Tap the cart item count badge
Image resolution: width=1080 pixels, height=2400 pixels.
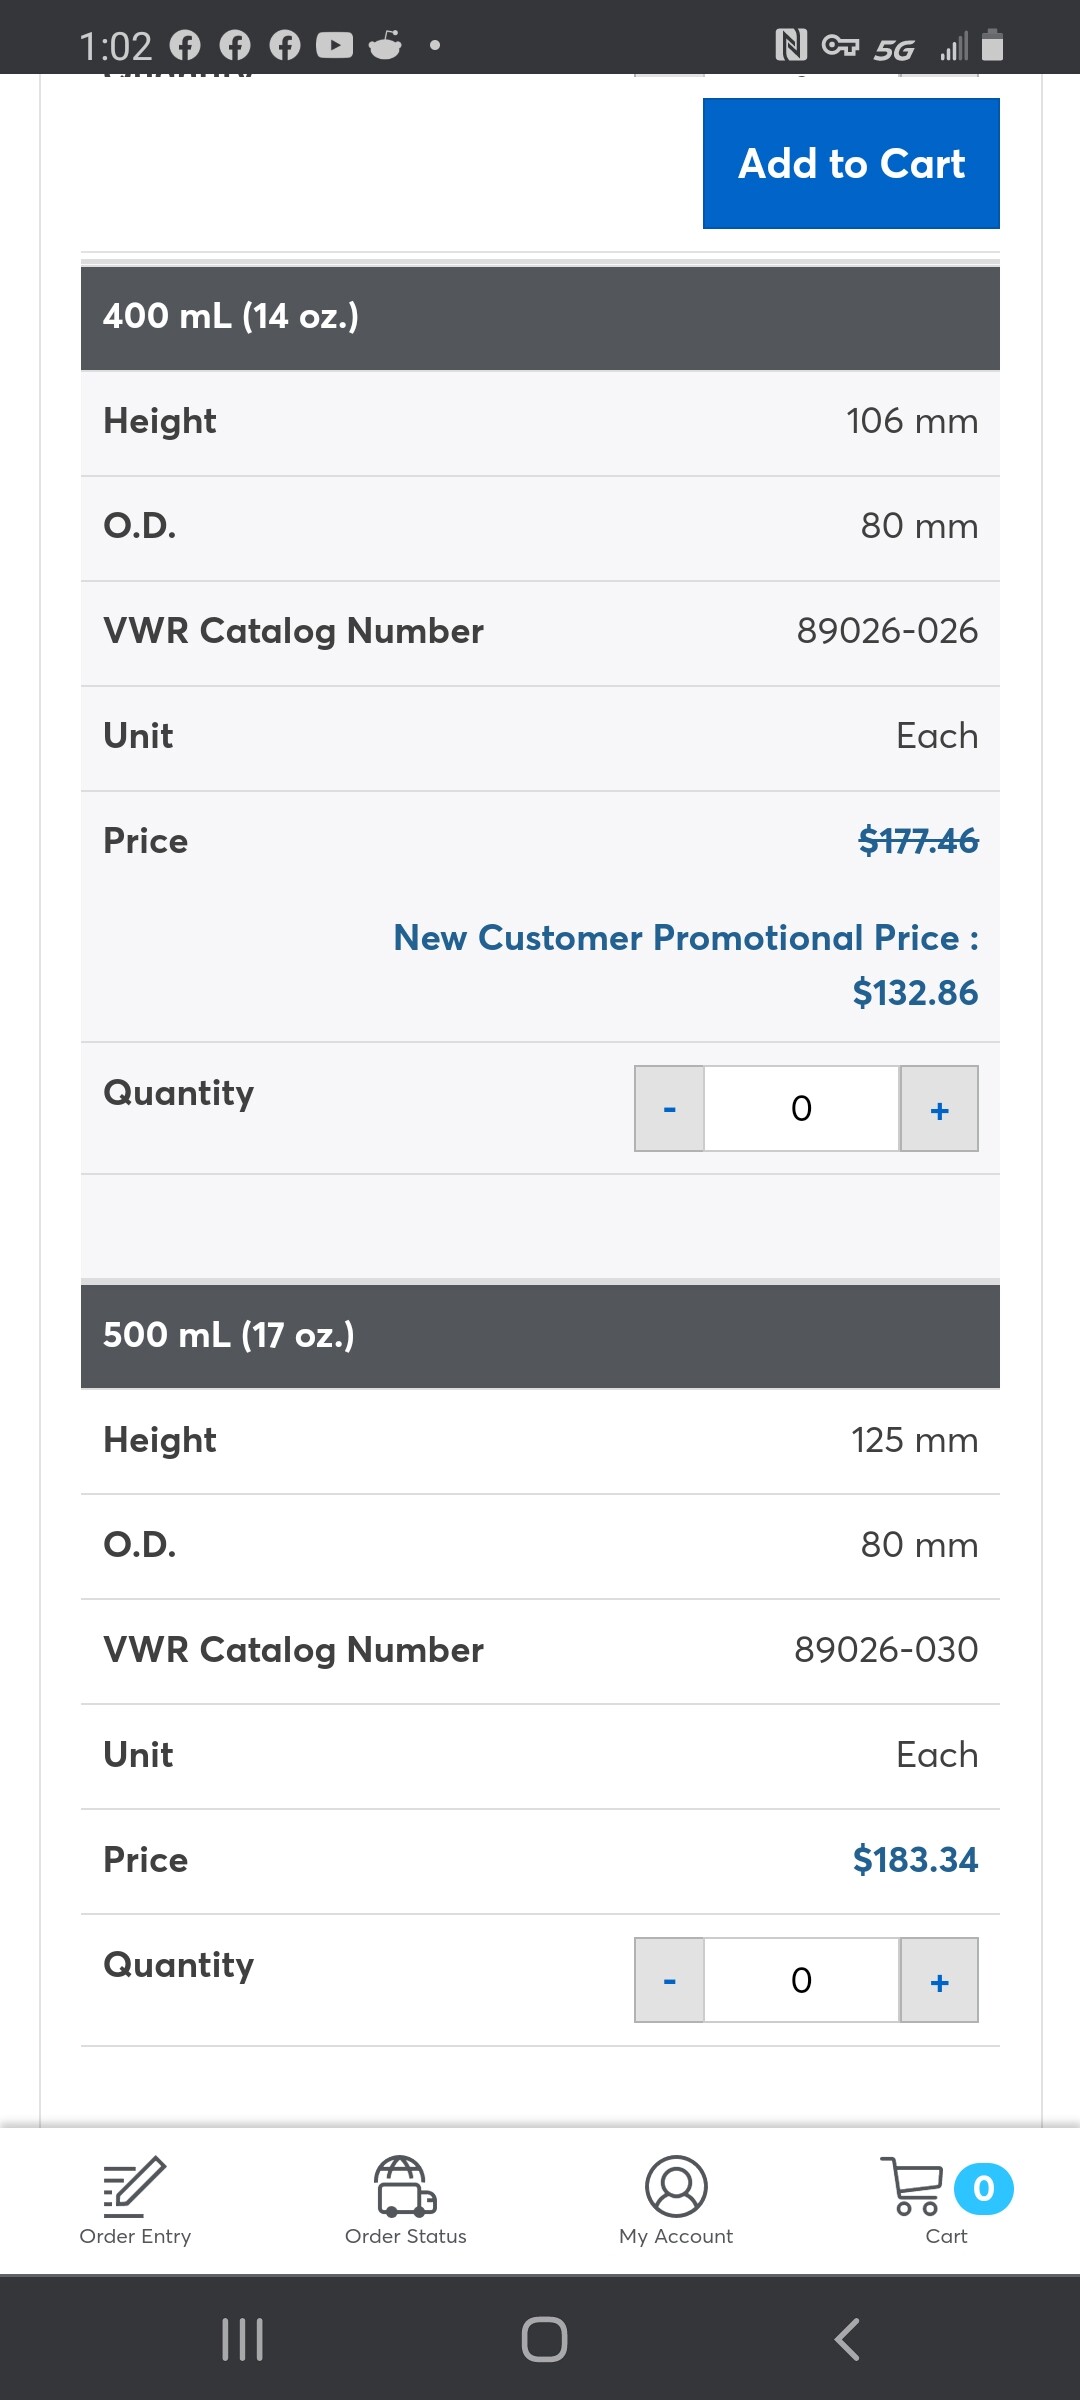coord(983,2189)
